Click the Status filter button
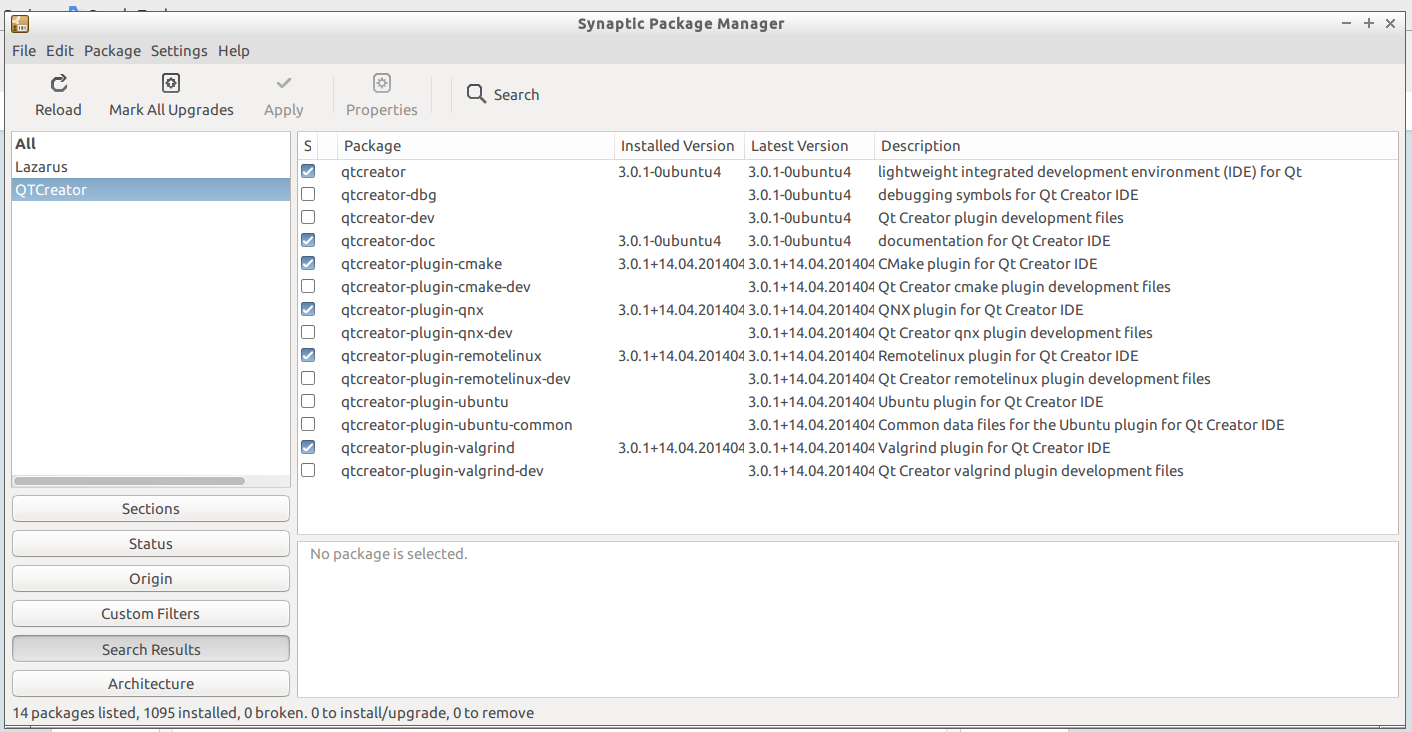1412x732 pixels. (x=151, y=544)
